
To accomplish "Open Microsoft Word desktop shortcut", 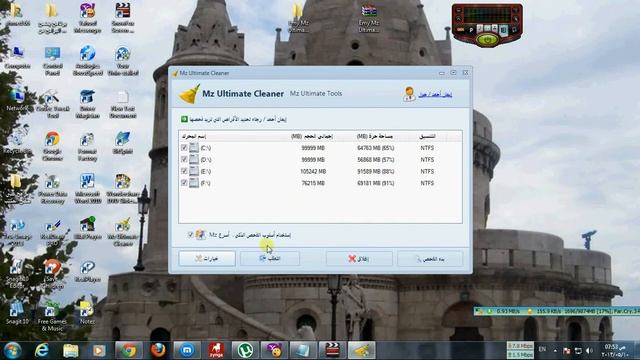I will tap(87, 189).
